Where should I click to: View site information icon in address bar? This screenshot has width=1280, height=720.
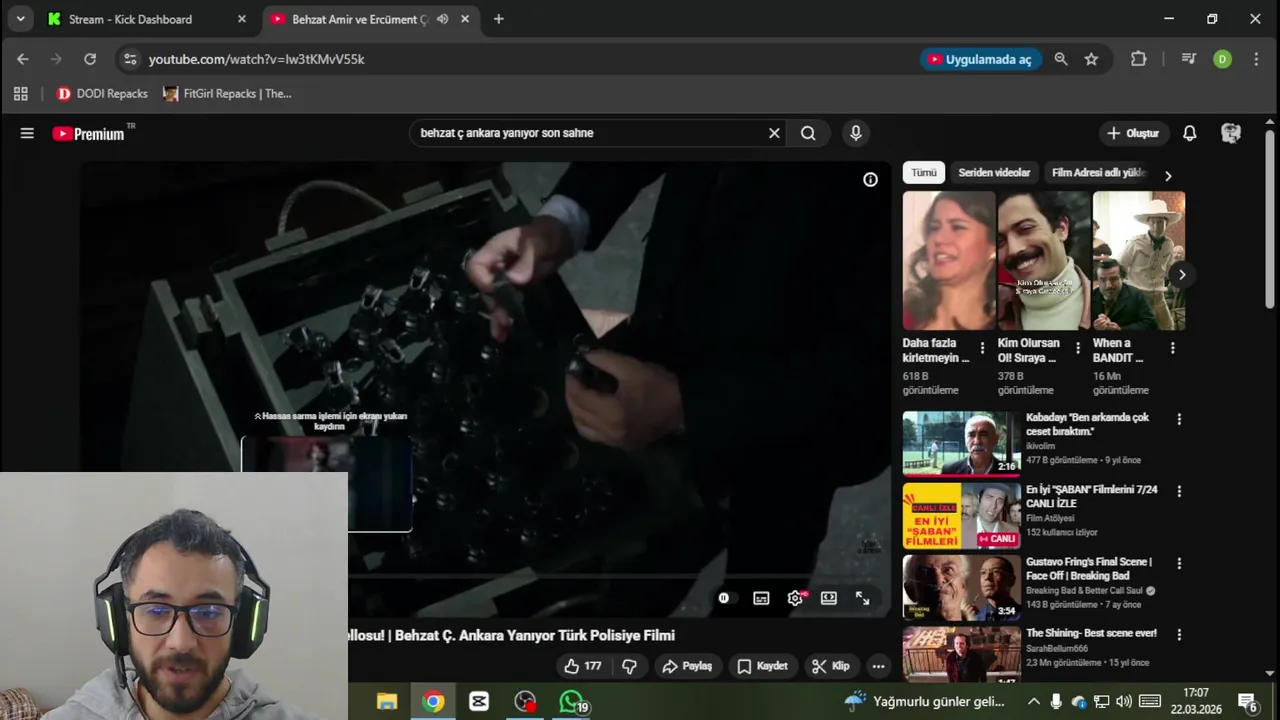point(130,59)
